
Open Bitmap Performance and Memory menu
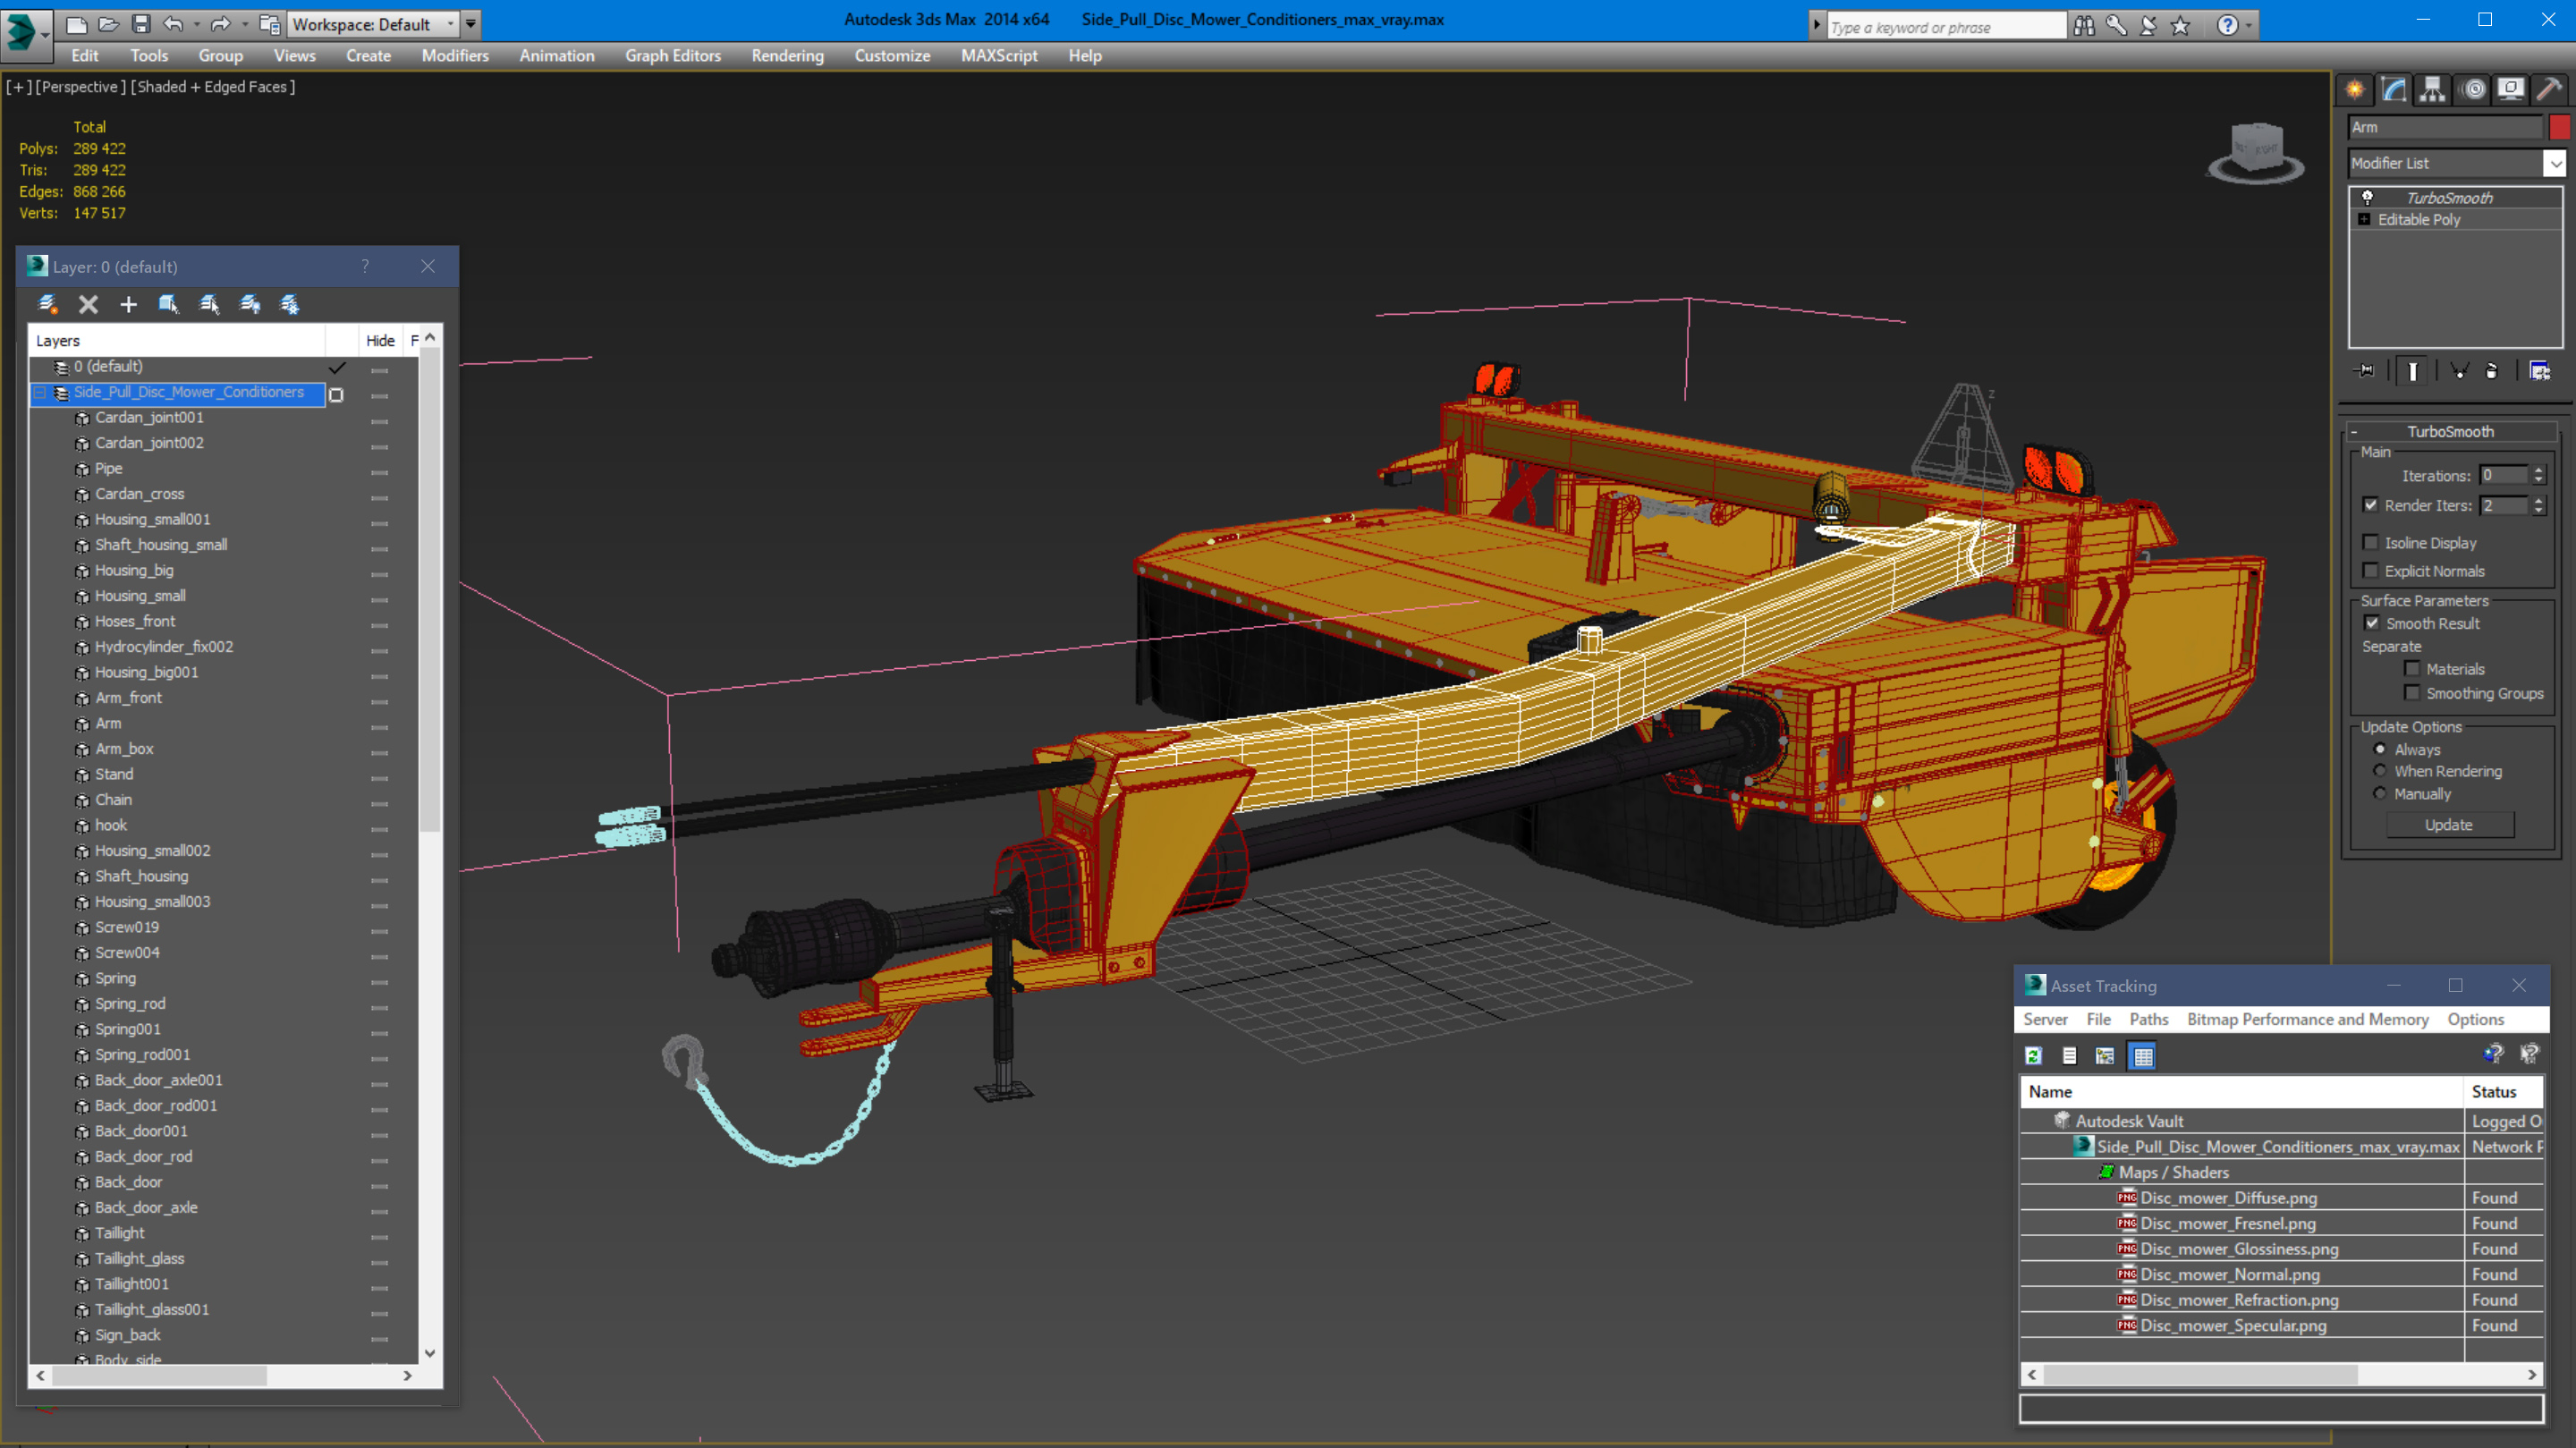coord(2307,1019)
